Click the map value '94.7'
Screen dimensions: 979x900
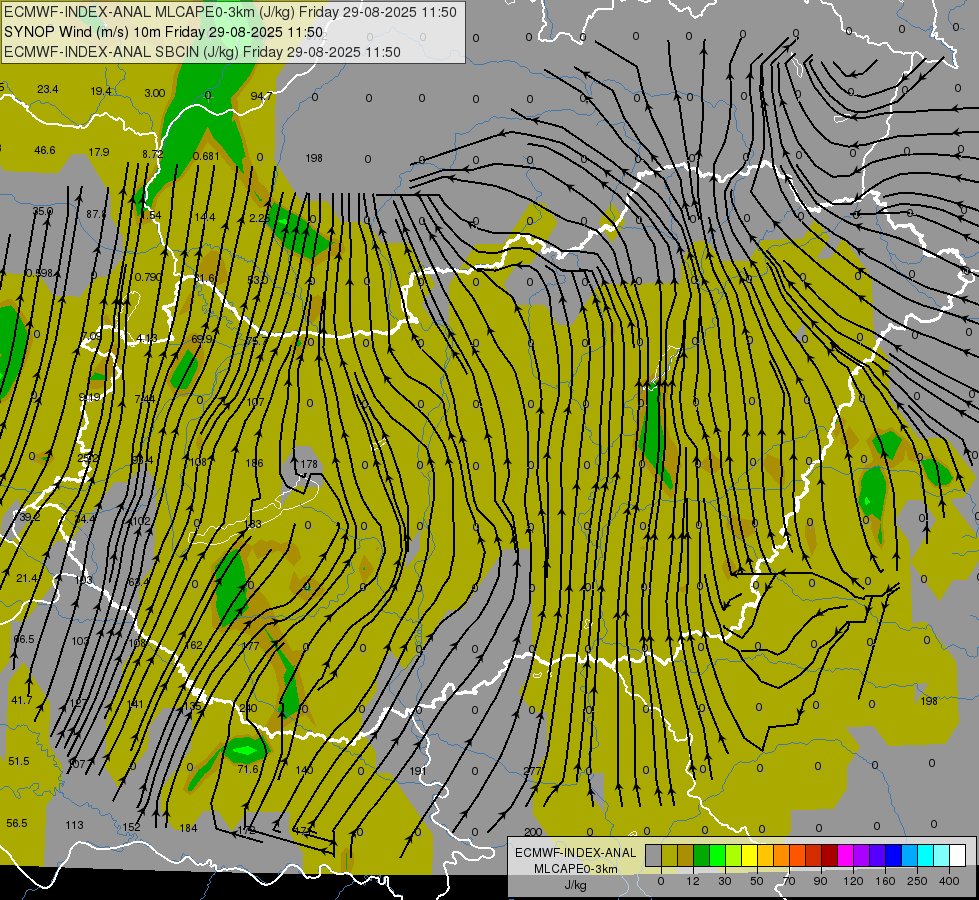pyautogui.click(x=261, y=96)
